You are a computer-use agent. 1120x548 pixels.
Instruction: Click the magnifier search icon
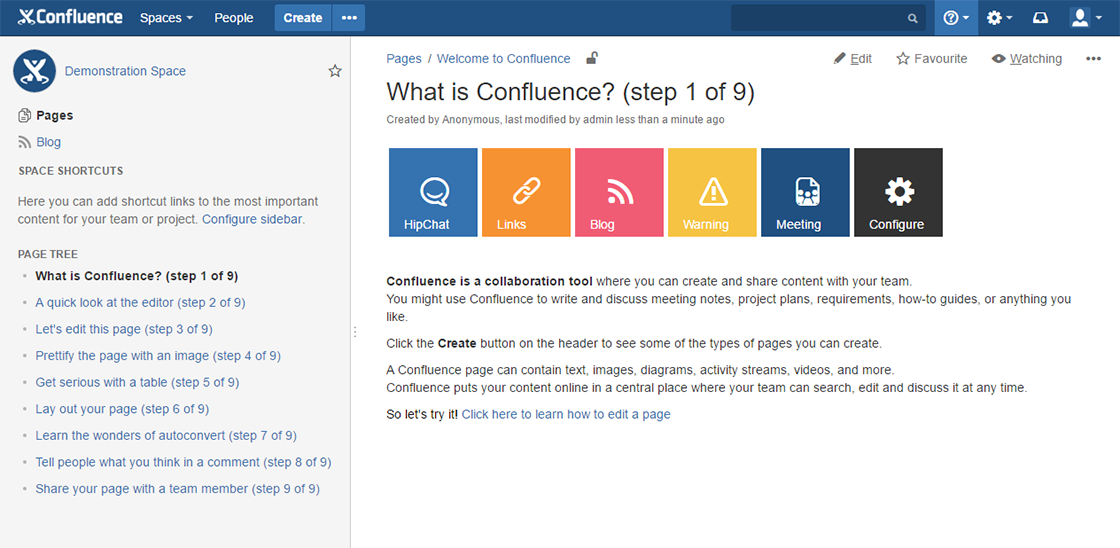(912, 19)
